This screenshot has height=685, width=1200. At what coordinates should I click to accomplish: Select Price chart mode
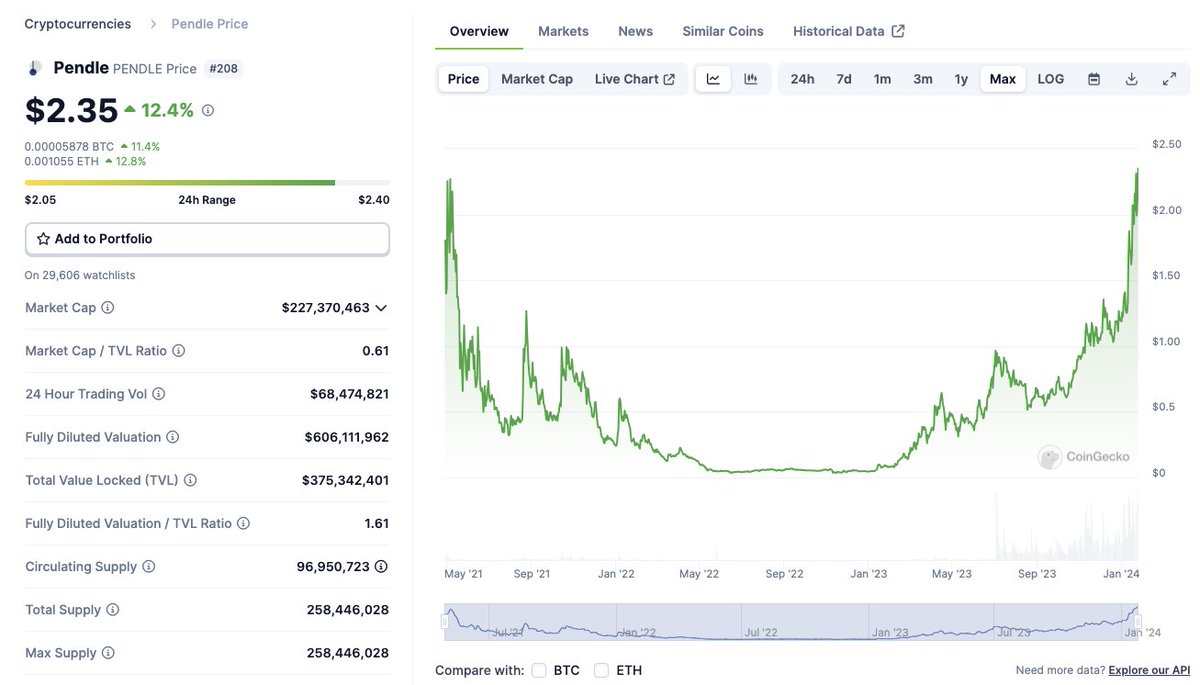[x=464, y=79]
